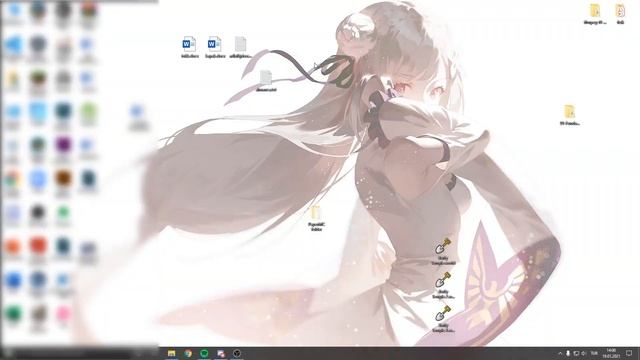
Task: Open the green circular app on taskbar
Action: coord(204,353)
